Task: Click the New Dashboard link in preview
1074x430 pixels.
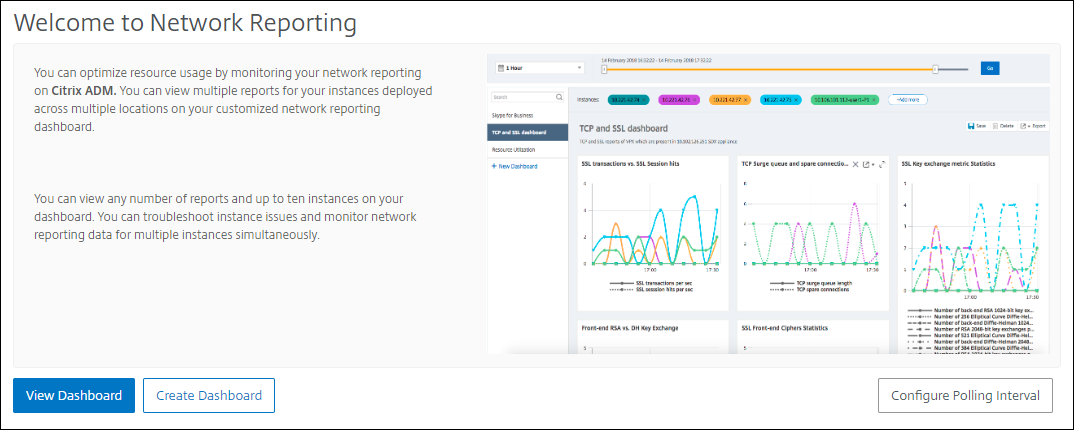Action: (x=514, y=166)
